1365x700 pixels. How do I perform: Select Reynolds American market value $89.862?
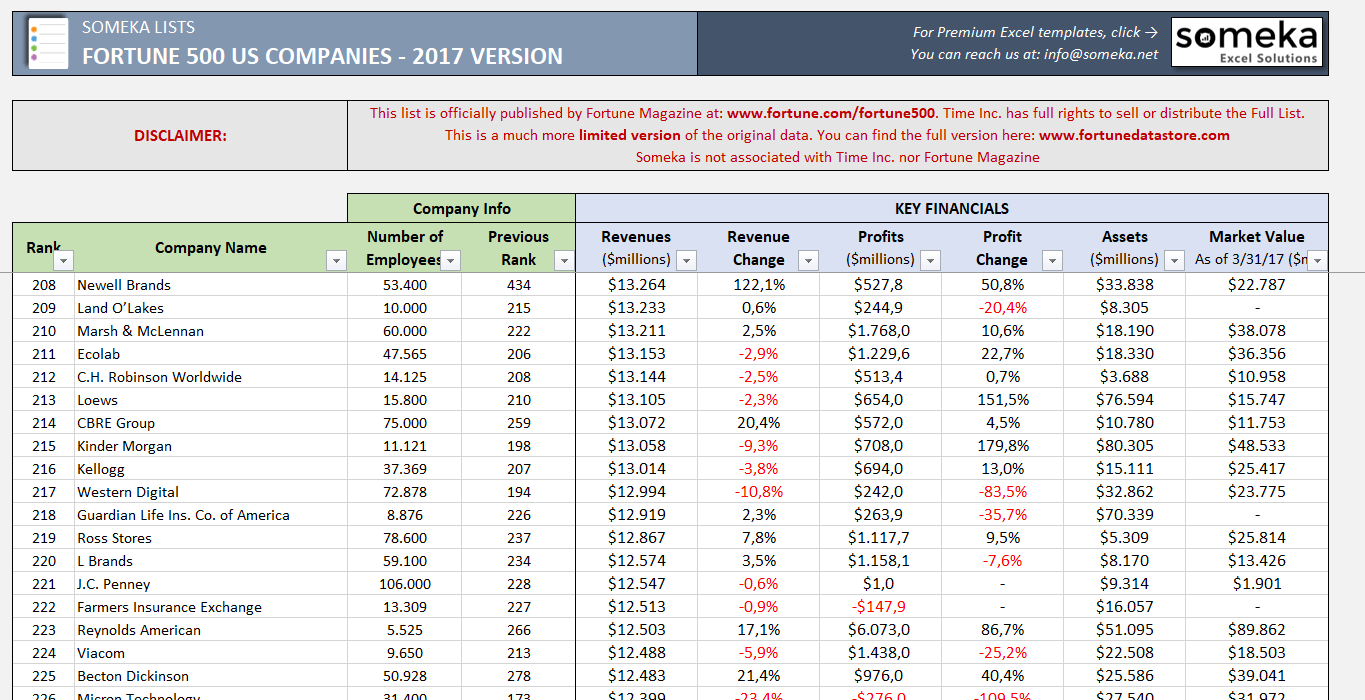(1257, 630)
